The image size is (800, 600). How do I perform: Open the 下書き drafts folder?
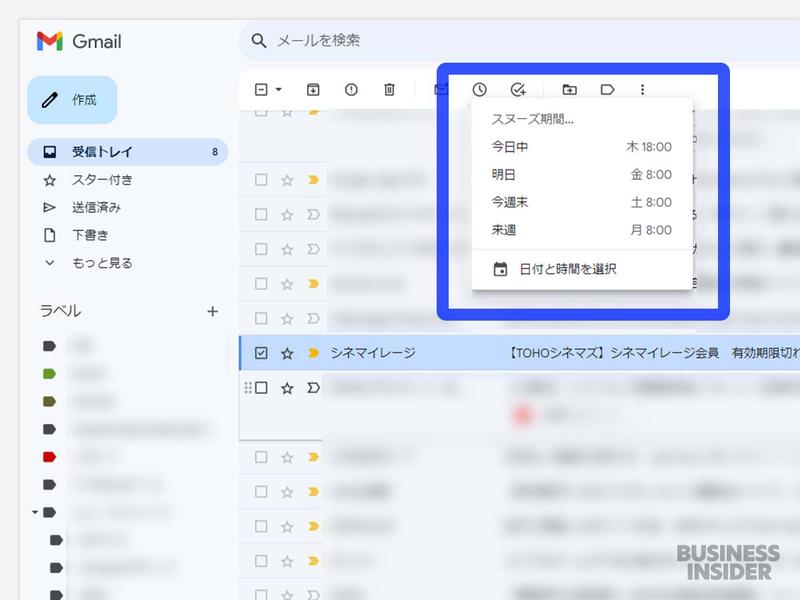(x=90, y=235)
